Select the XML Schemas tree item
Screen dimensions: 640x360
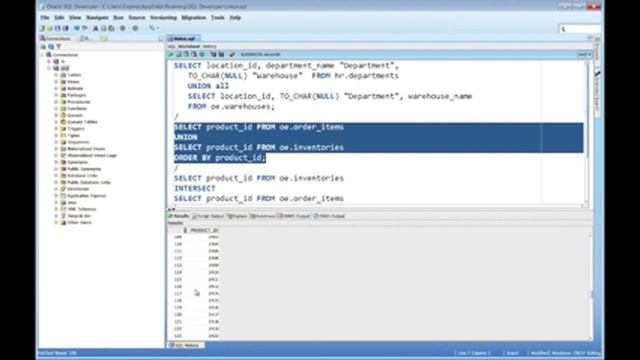click(x=82, y=209)
